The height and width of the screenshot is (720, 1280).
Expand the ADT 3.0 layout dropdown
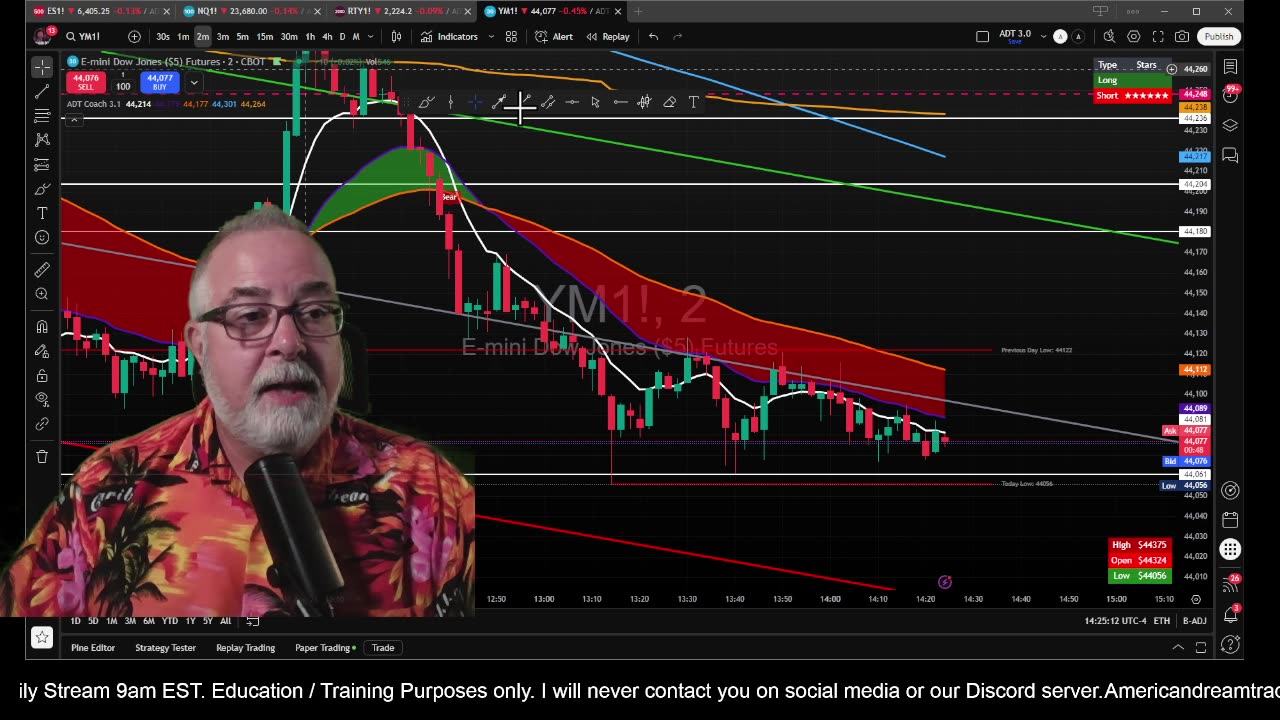[1043, 37]
